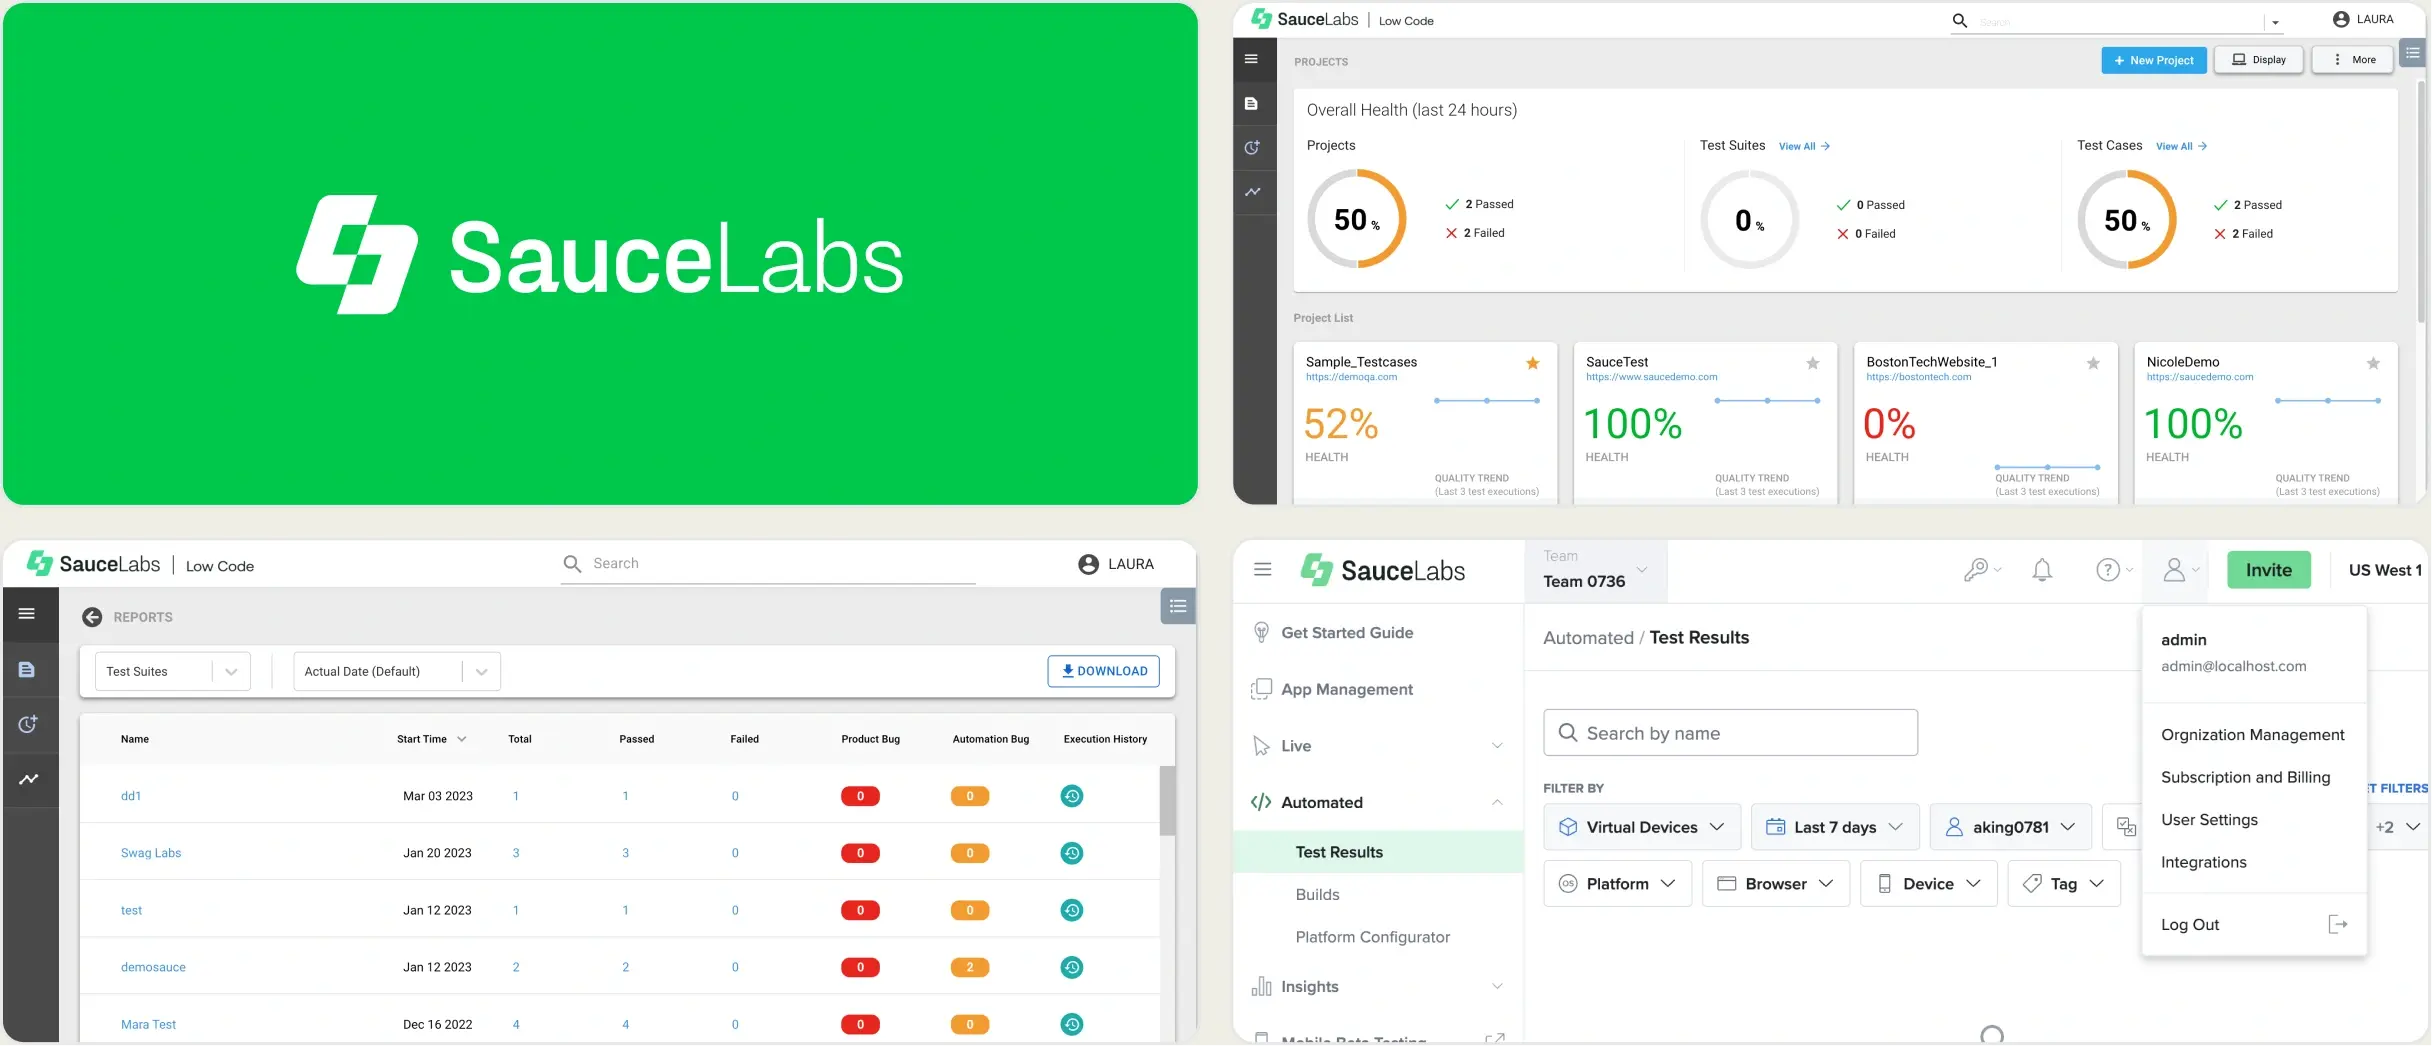Image resolution: width=2432 pixels, height=1046 pixels.
Task: Open the help question mark icon
Action: click(2108, 570)
